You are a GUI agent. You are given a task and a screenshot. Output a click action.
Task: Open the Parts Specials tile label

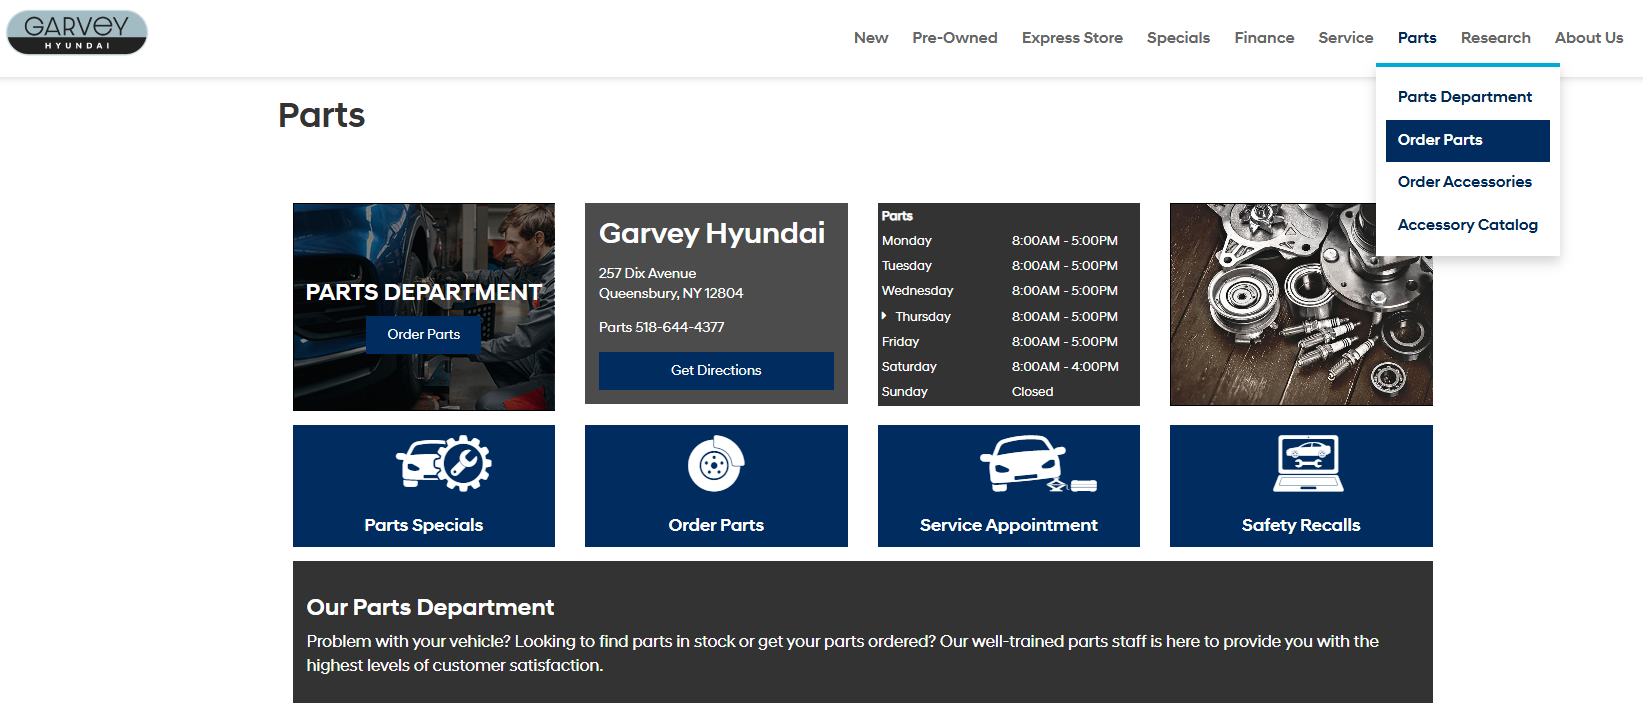point(424,525)
